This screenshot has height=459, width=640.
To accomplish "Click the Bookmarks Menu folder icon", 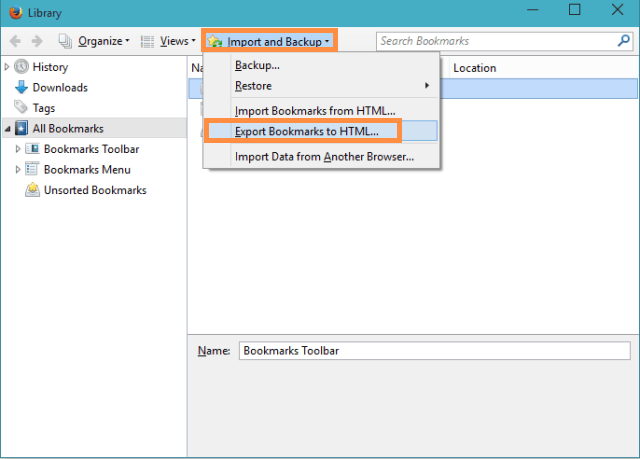I will pos(32,169).
